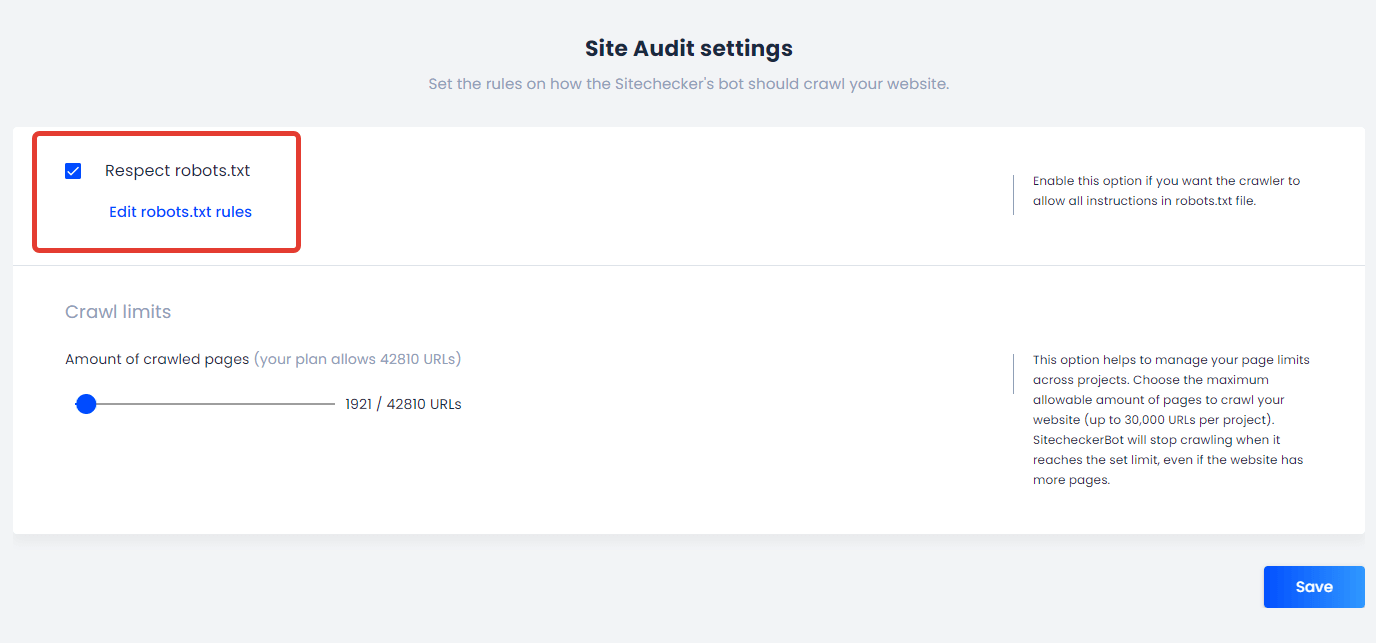Click the far right end of the slider track
Viewport: 1376px width, 643px height.
click(x=333, y=404)
